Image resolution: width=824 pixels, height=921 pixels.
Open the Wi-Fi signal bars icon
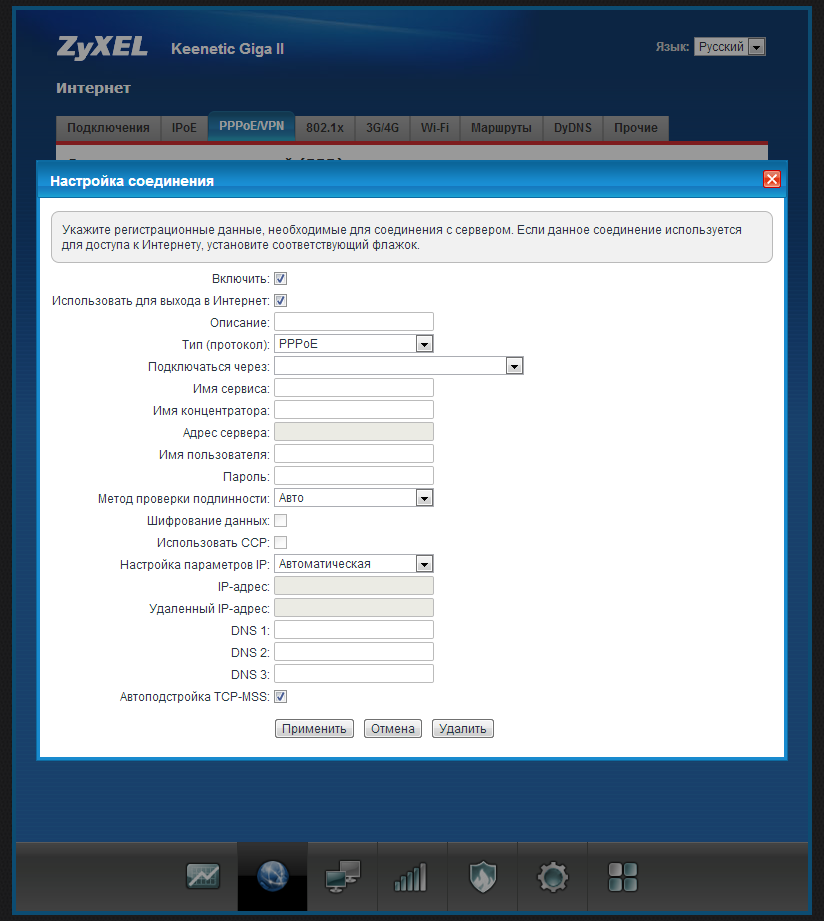412,877
